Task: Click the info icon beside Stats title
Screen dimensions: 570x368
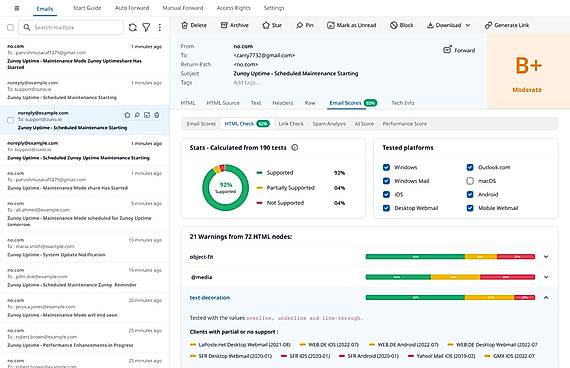Action: [x=295, y=148]
